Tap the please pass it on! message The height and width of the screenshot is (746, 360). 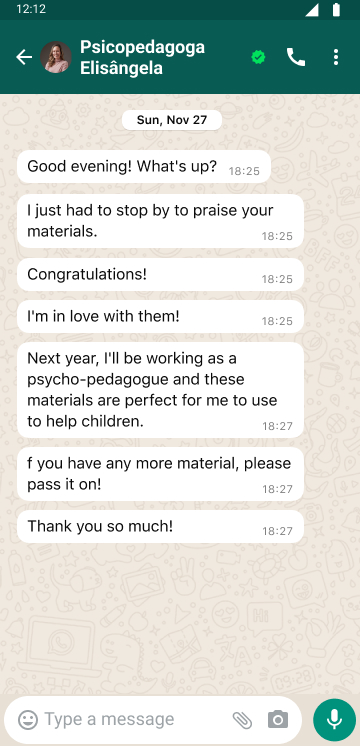160,474
